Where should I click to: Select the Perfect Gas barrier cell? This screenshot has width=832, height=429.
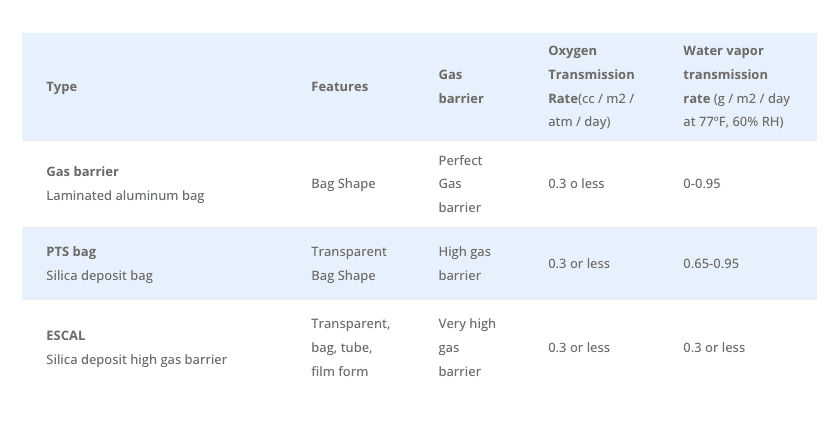pyautogui.click(x=461, y=184)
